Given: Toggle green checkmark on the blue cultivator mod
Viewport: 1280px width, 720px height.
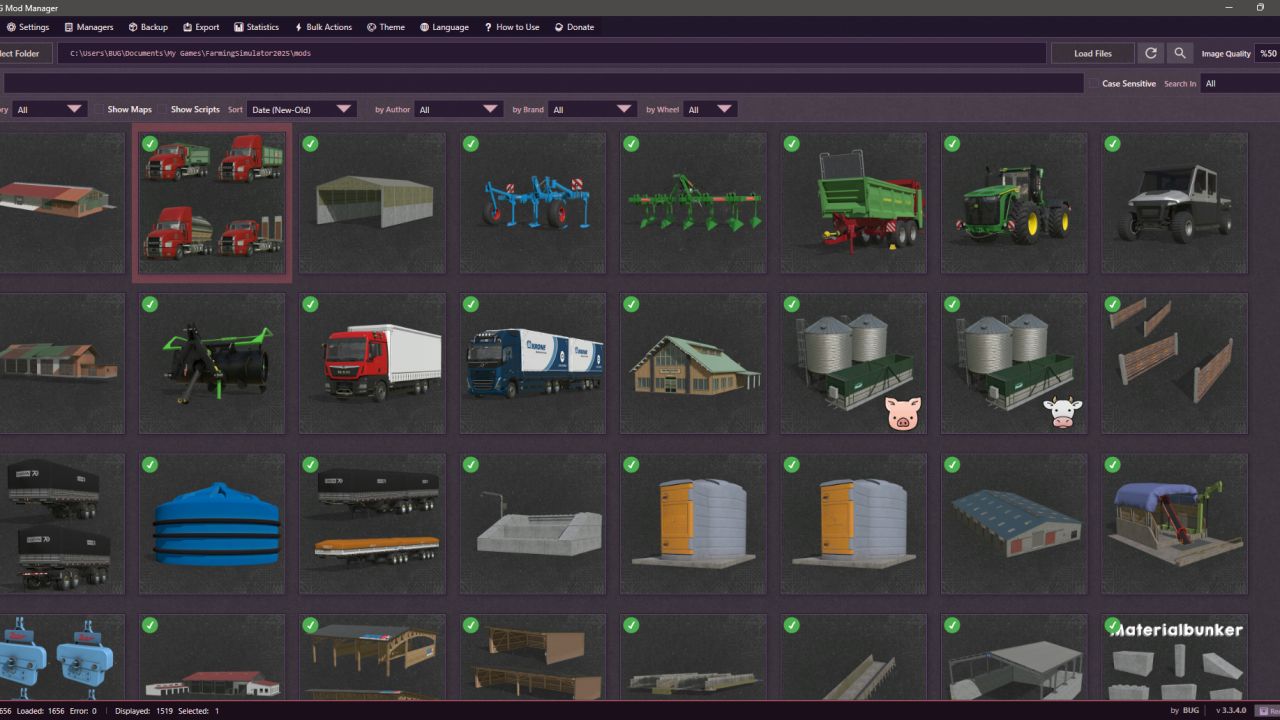Looking at the screenshot, I should tap(471, 144).
